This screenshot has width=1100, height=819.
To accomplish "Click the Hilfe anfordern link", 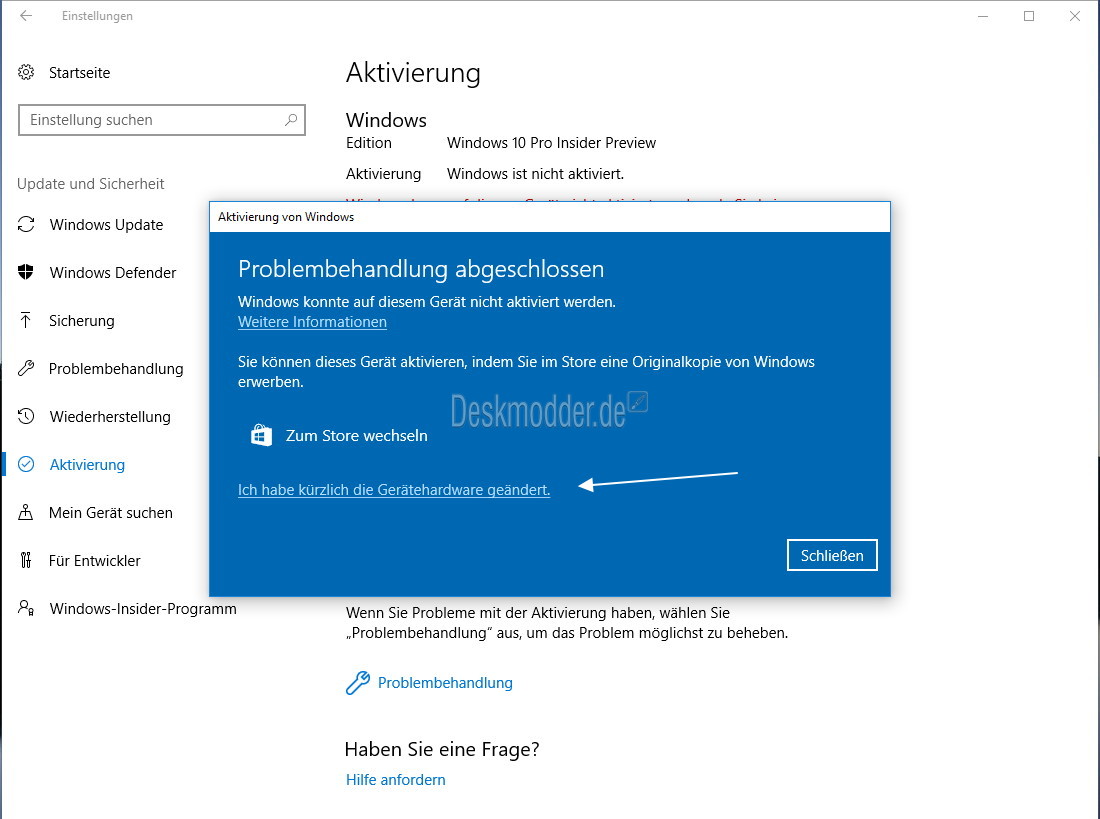I will pos(396,780).
